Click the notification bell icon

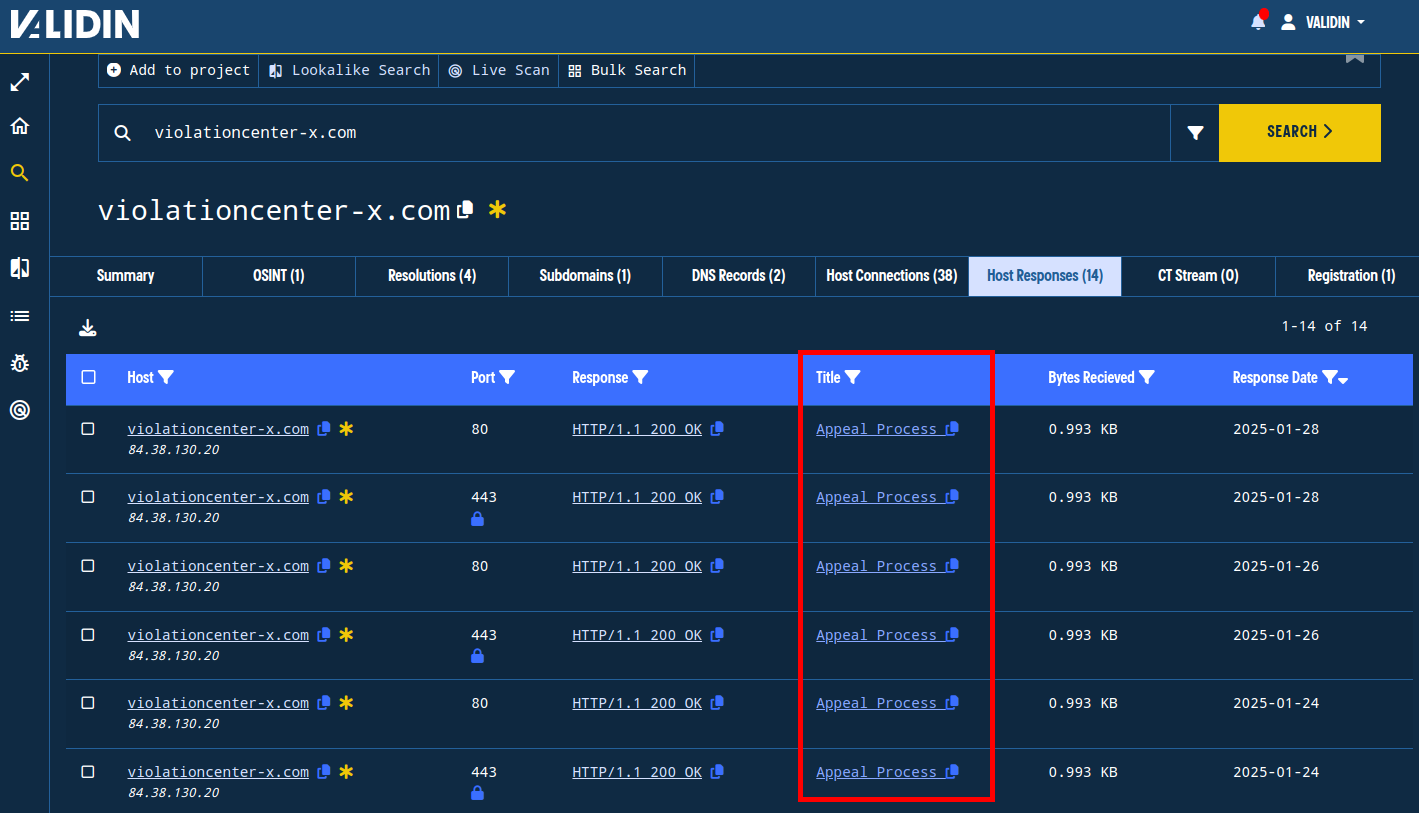coord(1258,22)
